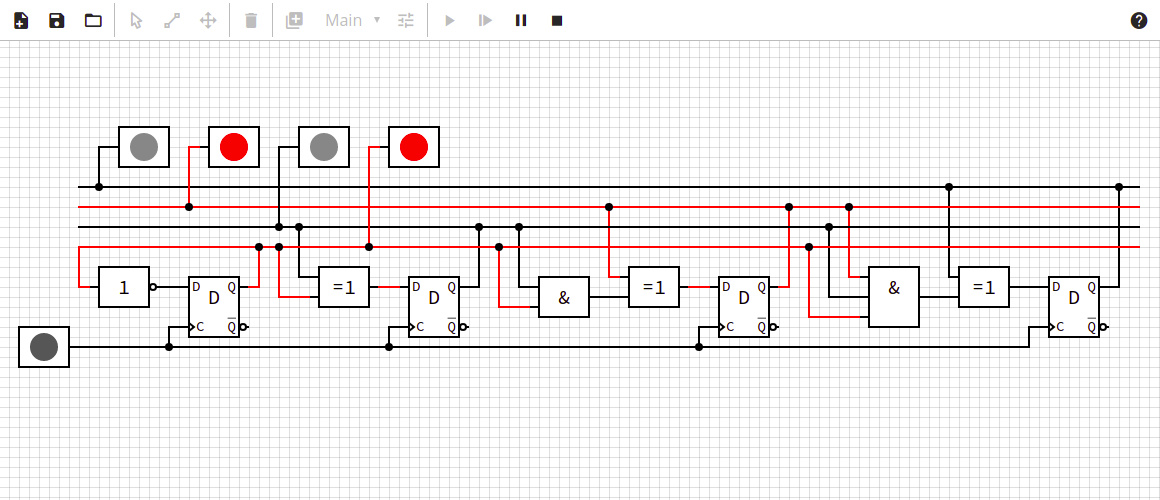Open circuit settings sliders icon

pyautogui.click(x=405, y=21)
